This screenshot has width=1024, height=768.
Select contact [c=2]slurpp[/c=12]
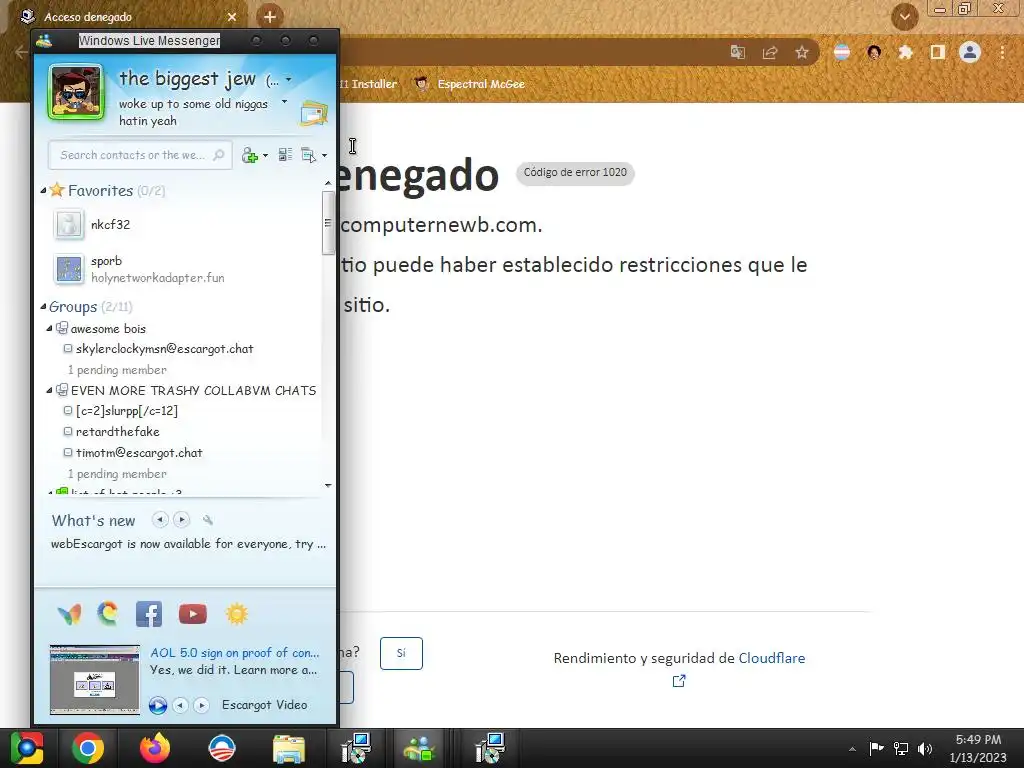coord(127,411)
